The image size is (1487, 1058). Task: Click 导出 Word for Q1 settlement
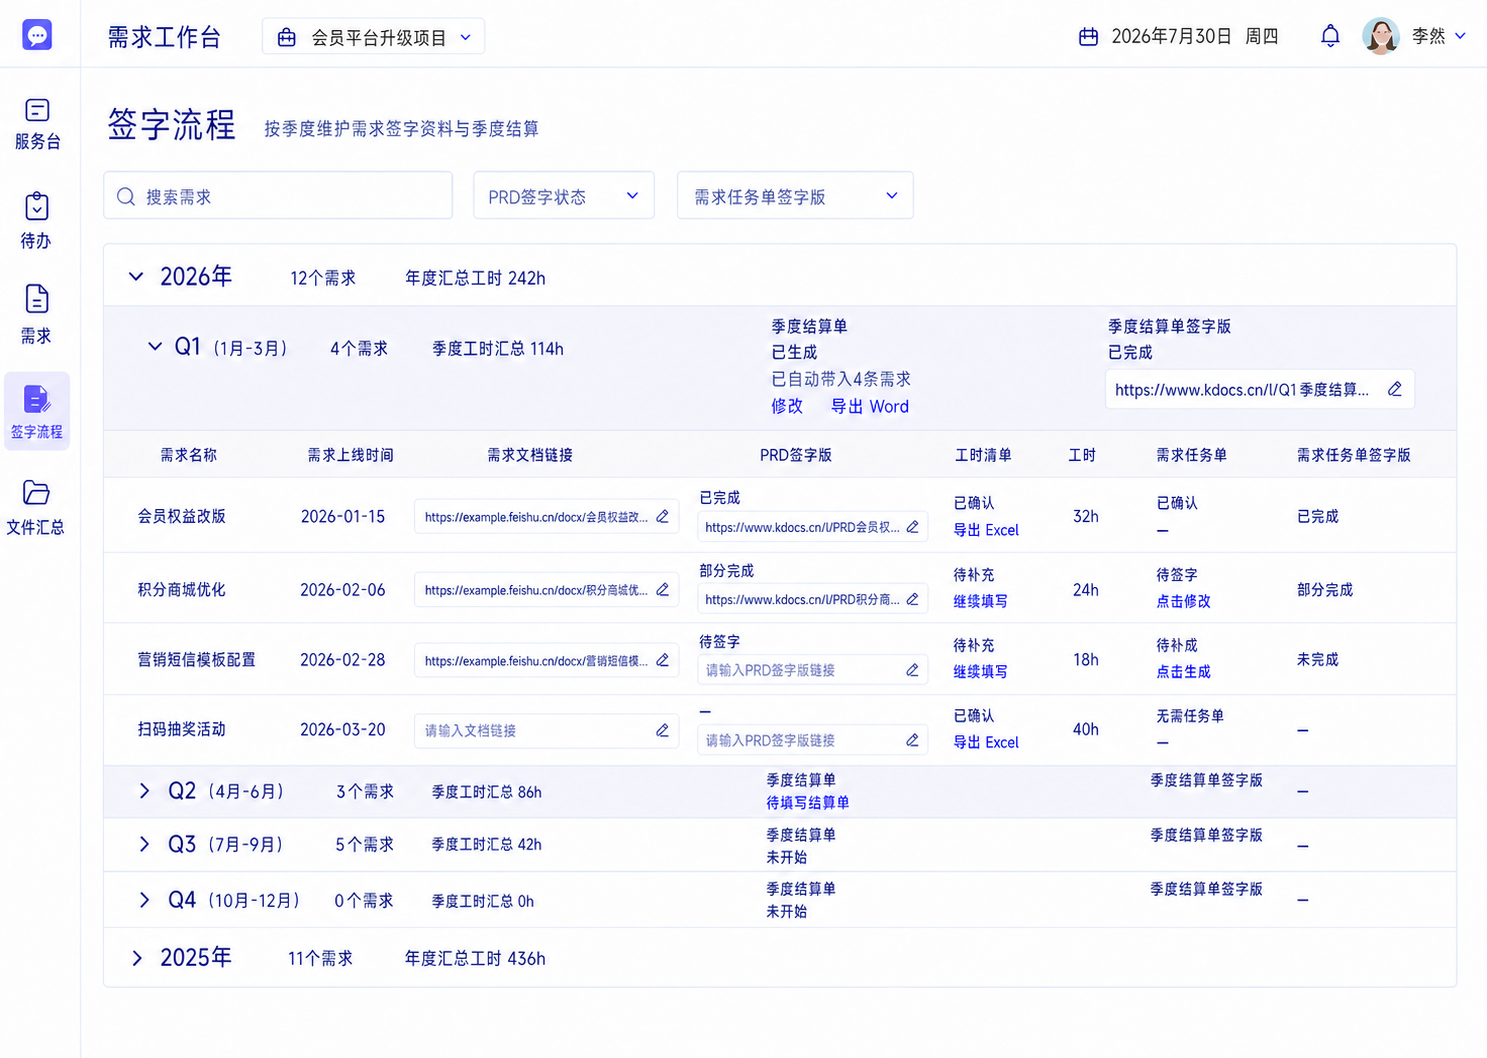point(870,406)
